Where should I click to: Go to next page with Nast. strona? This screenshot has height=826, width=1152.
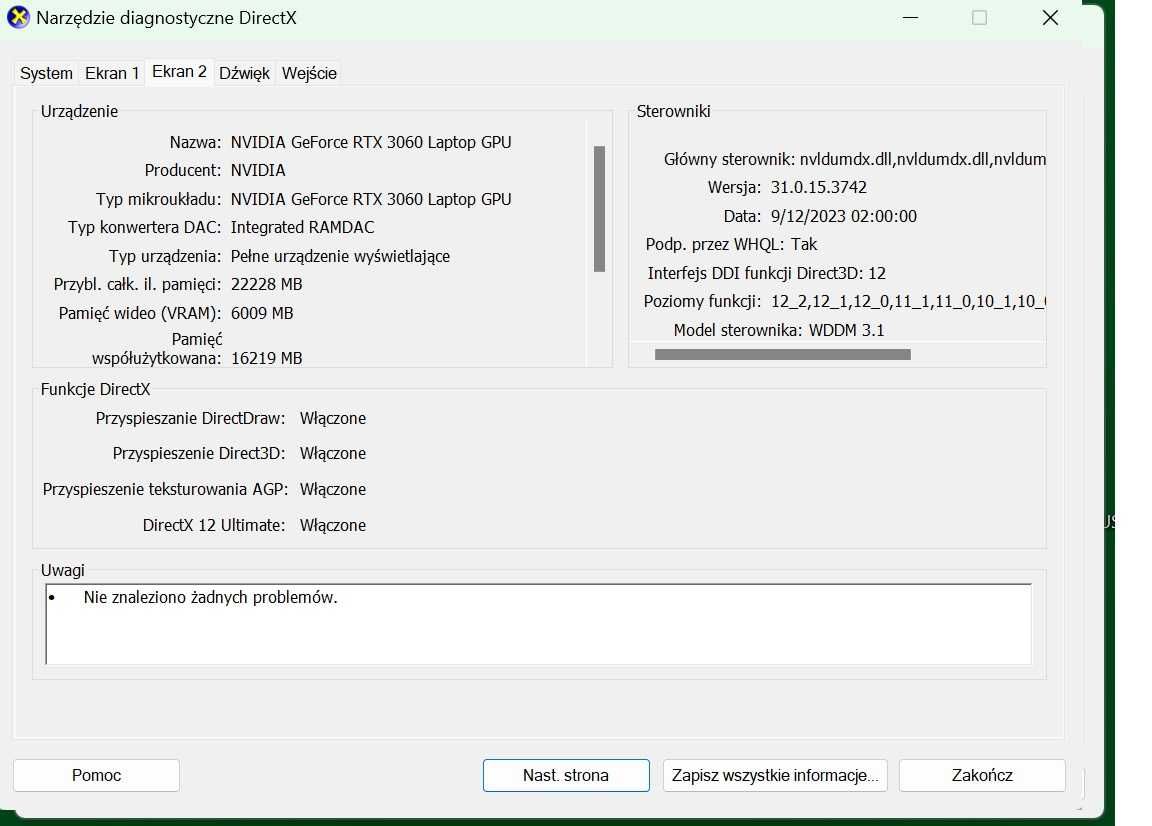tap(566, 775)
